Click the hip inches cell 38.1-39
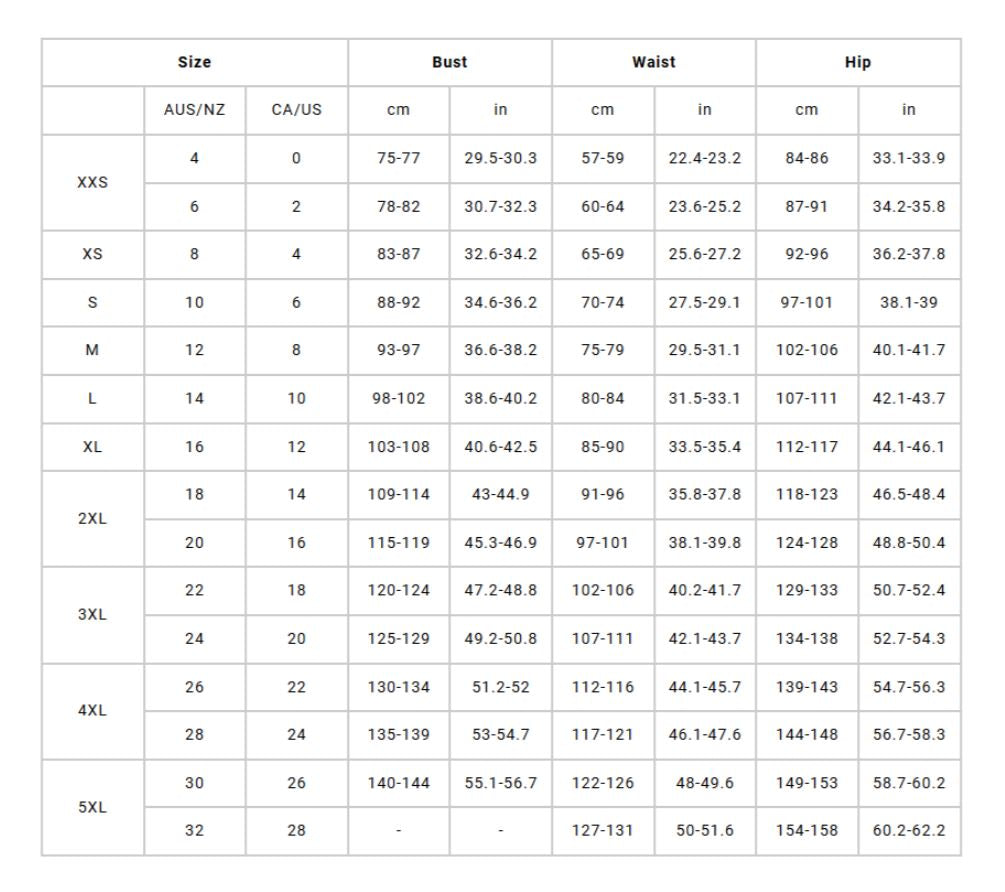Viewport: 1005px width, 892px height. pos(908,303)
